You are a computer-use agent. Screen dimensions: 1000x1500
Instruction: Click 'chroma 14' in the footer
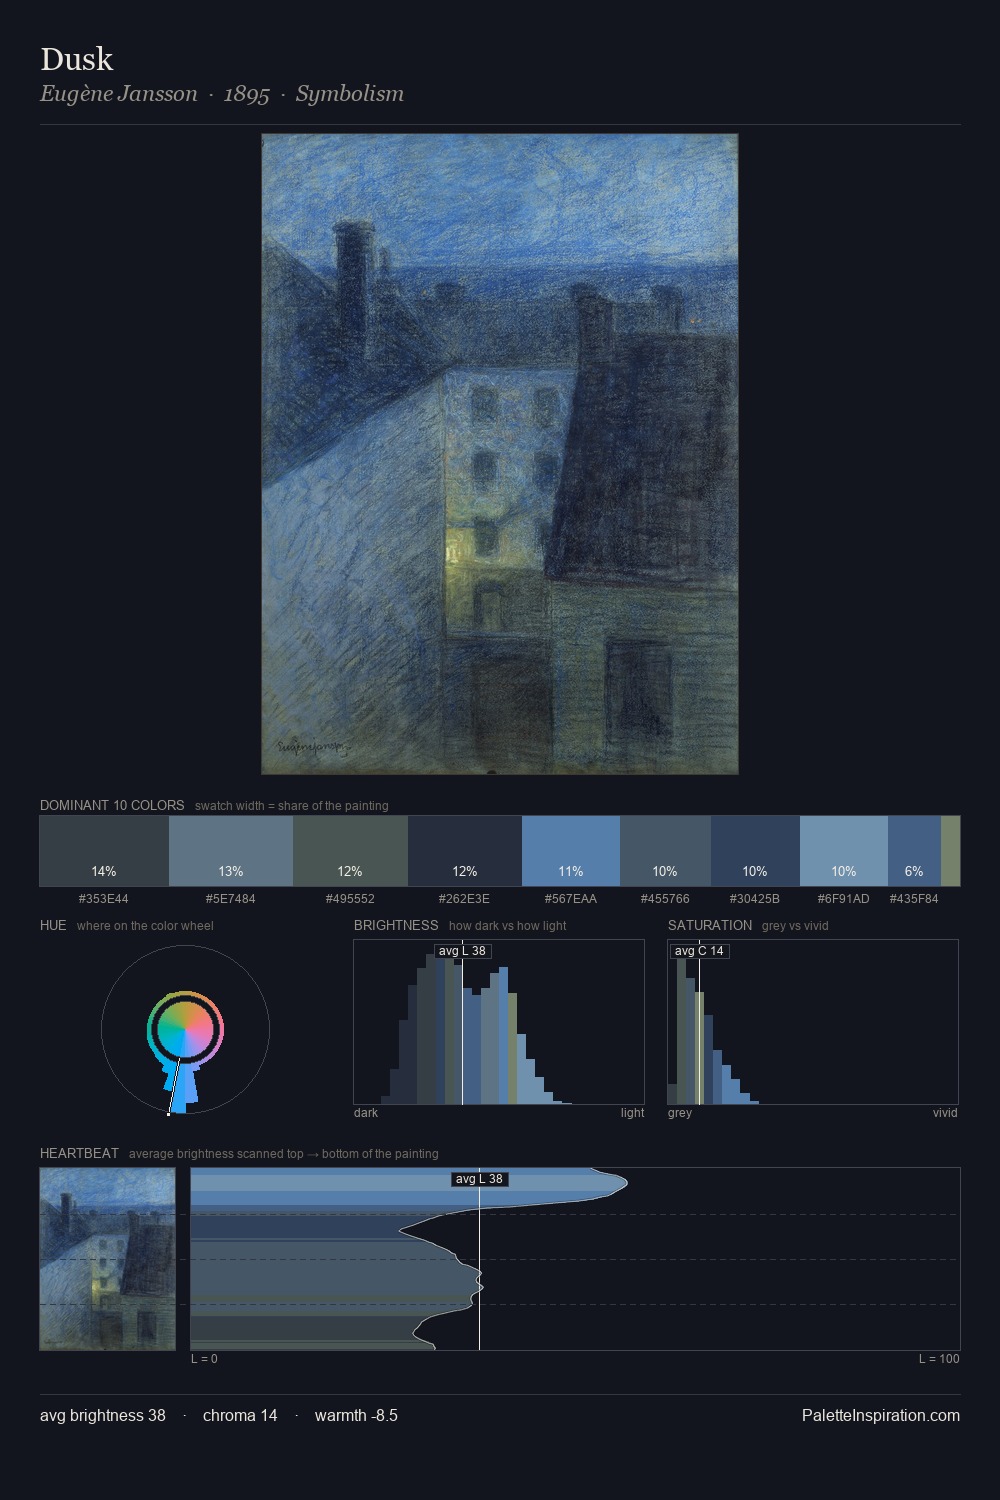[x=240, y=1415]
